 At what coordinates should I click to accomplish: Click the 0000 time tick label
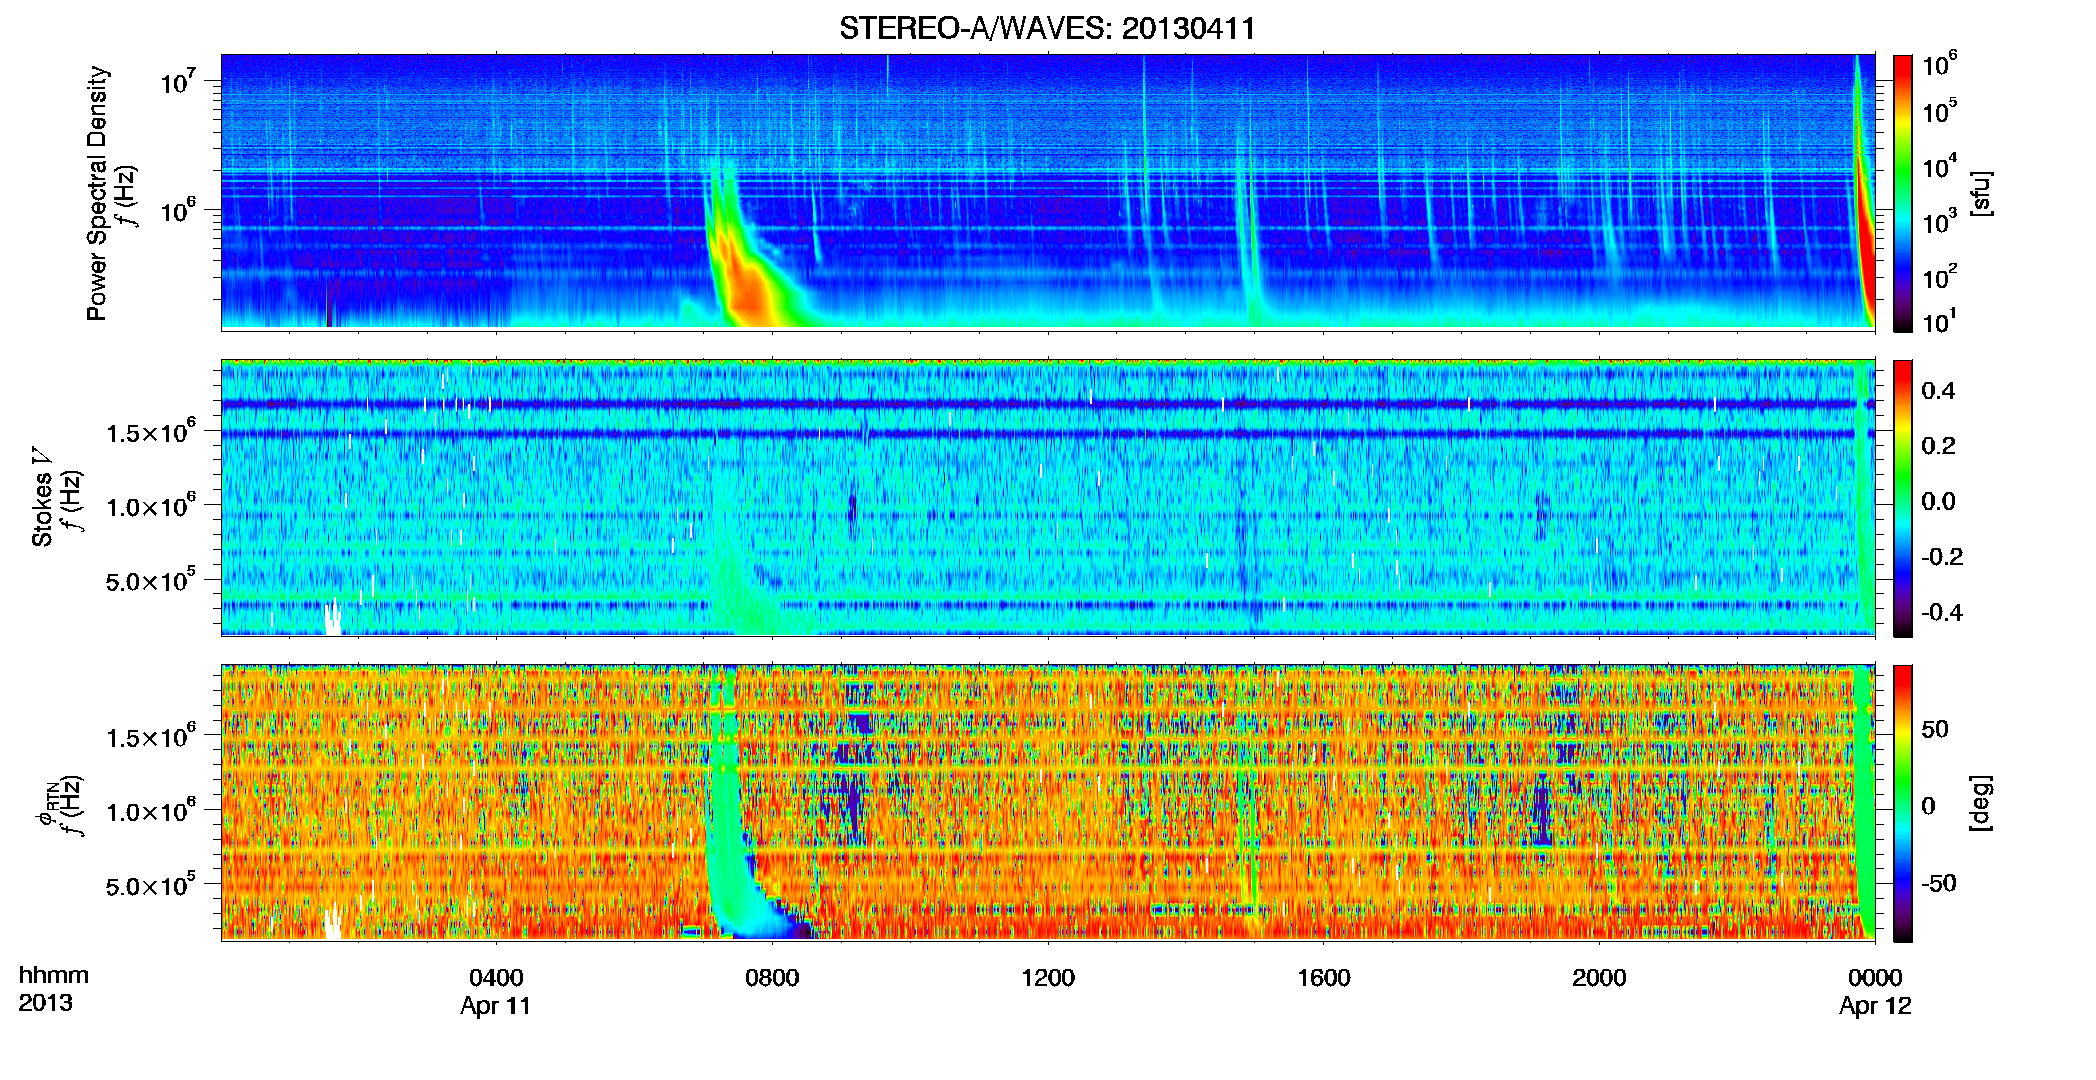[1875, 977]
